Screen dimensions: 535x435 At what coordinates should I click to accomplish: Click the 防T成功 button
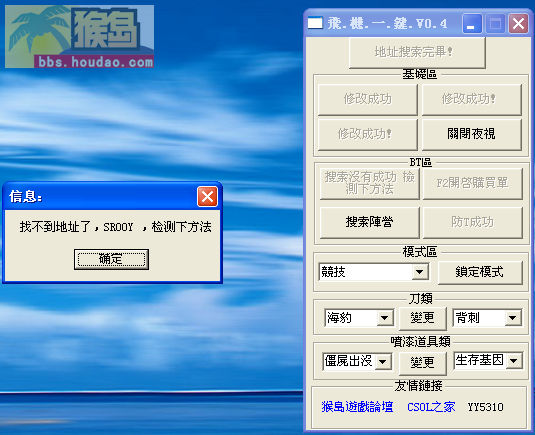[473, 222]
